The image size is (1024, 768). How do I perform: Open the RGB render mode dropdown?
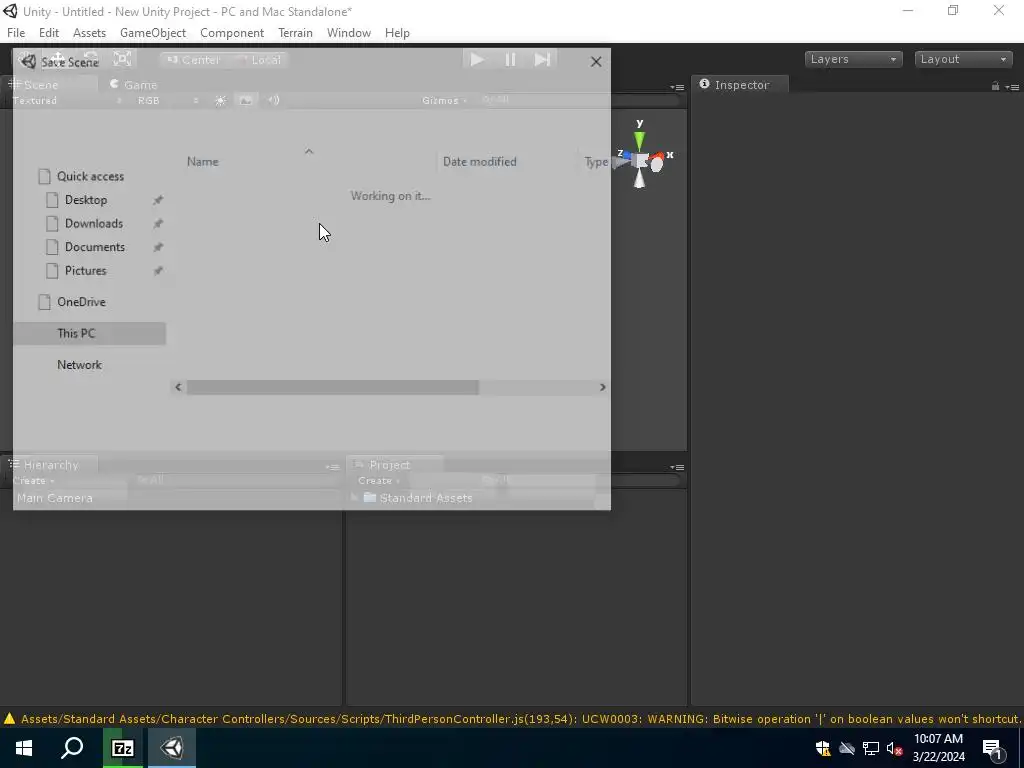tap(167, 101)
